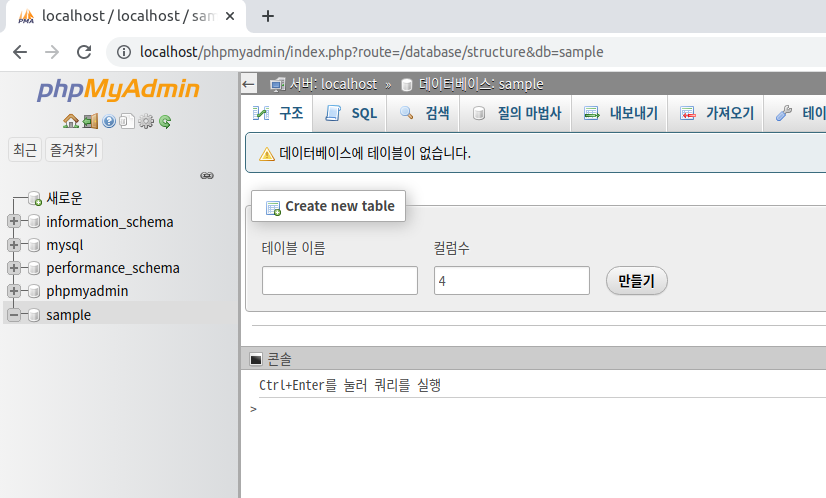This screenshot has height=498, width=826.
Task: Click the browser forward arrow
Action: click(52, 52)
